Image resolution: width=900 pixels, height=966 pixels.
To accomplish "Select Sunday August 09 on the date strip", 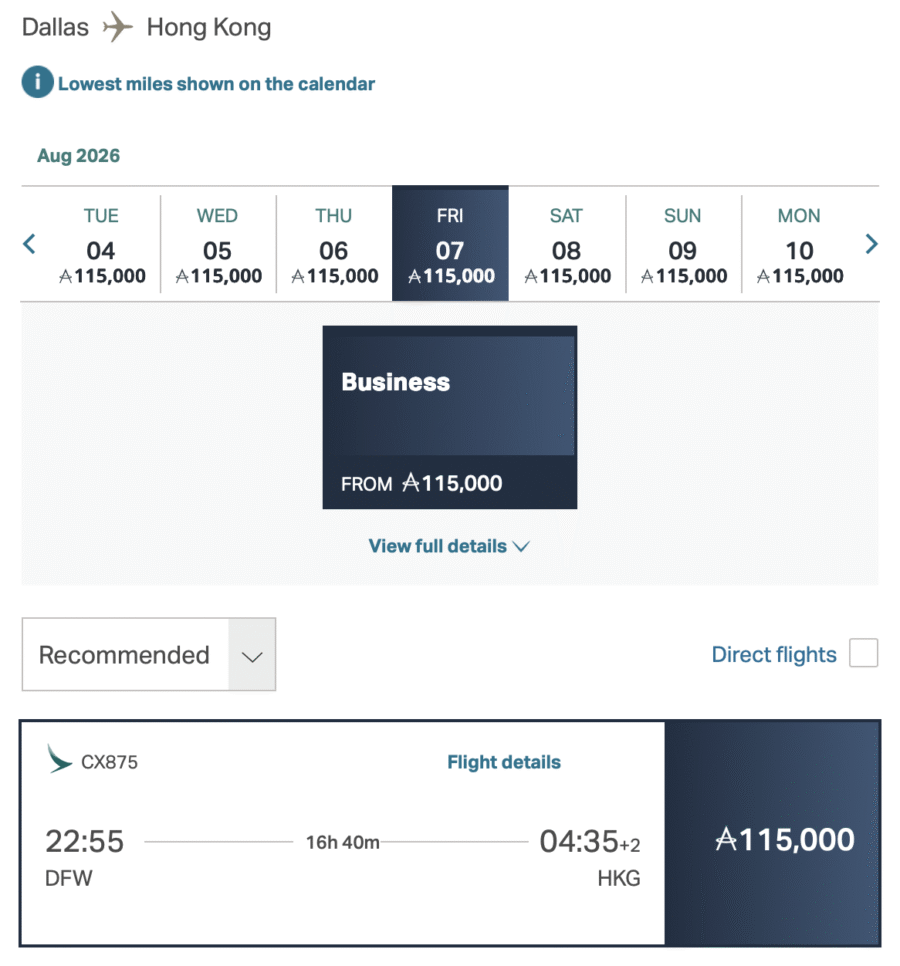I will point(682,243).
